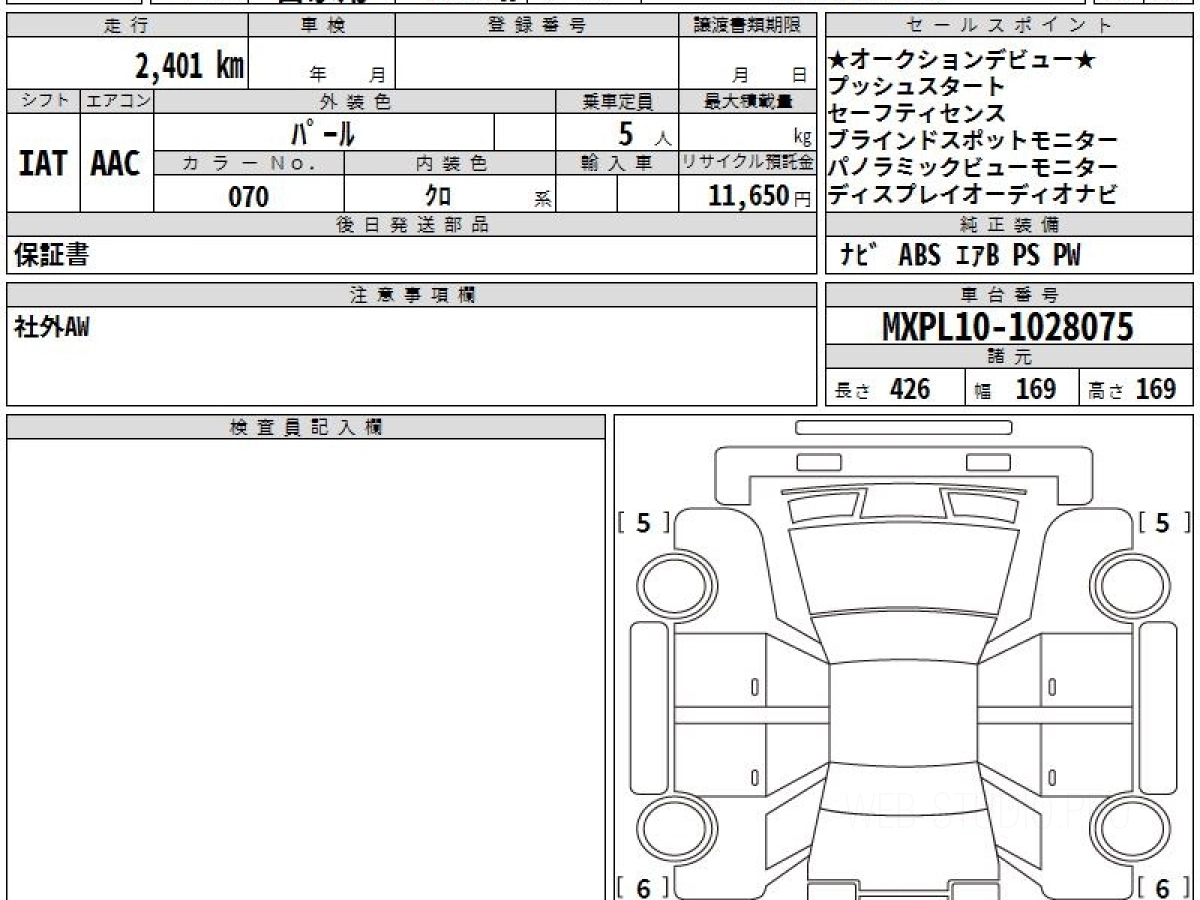
Task: Select the 最大積載量 header
Action: tap(747, 101)
